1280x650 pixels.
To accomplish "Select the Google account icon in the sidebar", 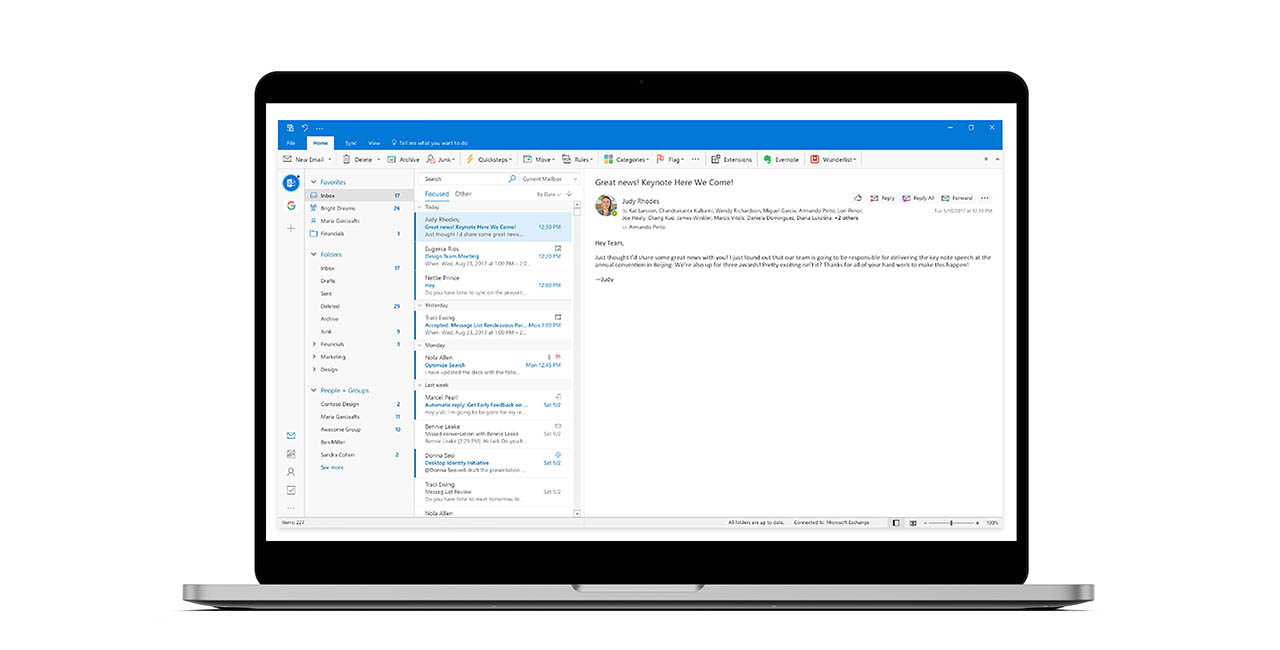I will (x=291, y=205).
